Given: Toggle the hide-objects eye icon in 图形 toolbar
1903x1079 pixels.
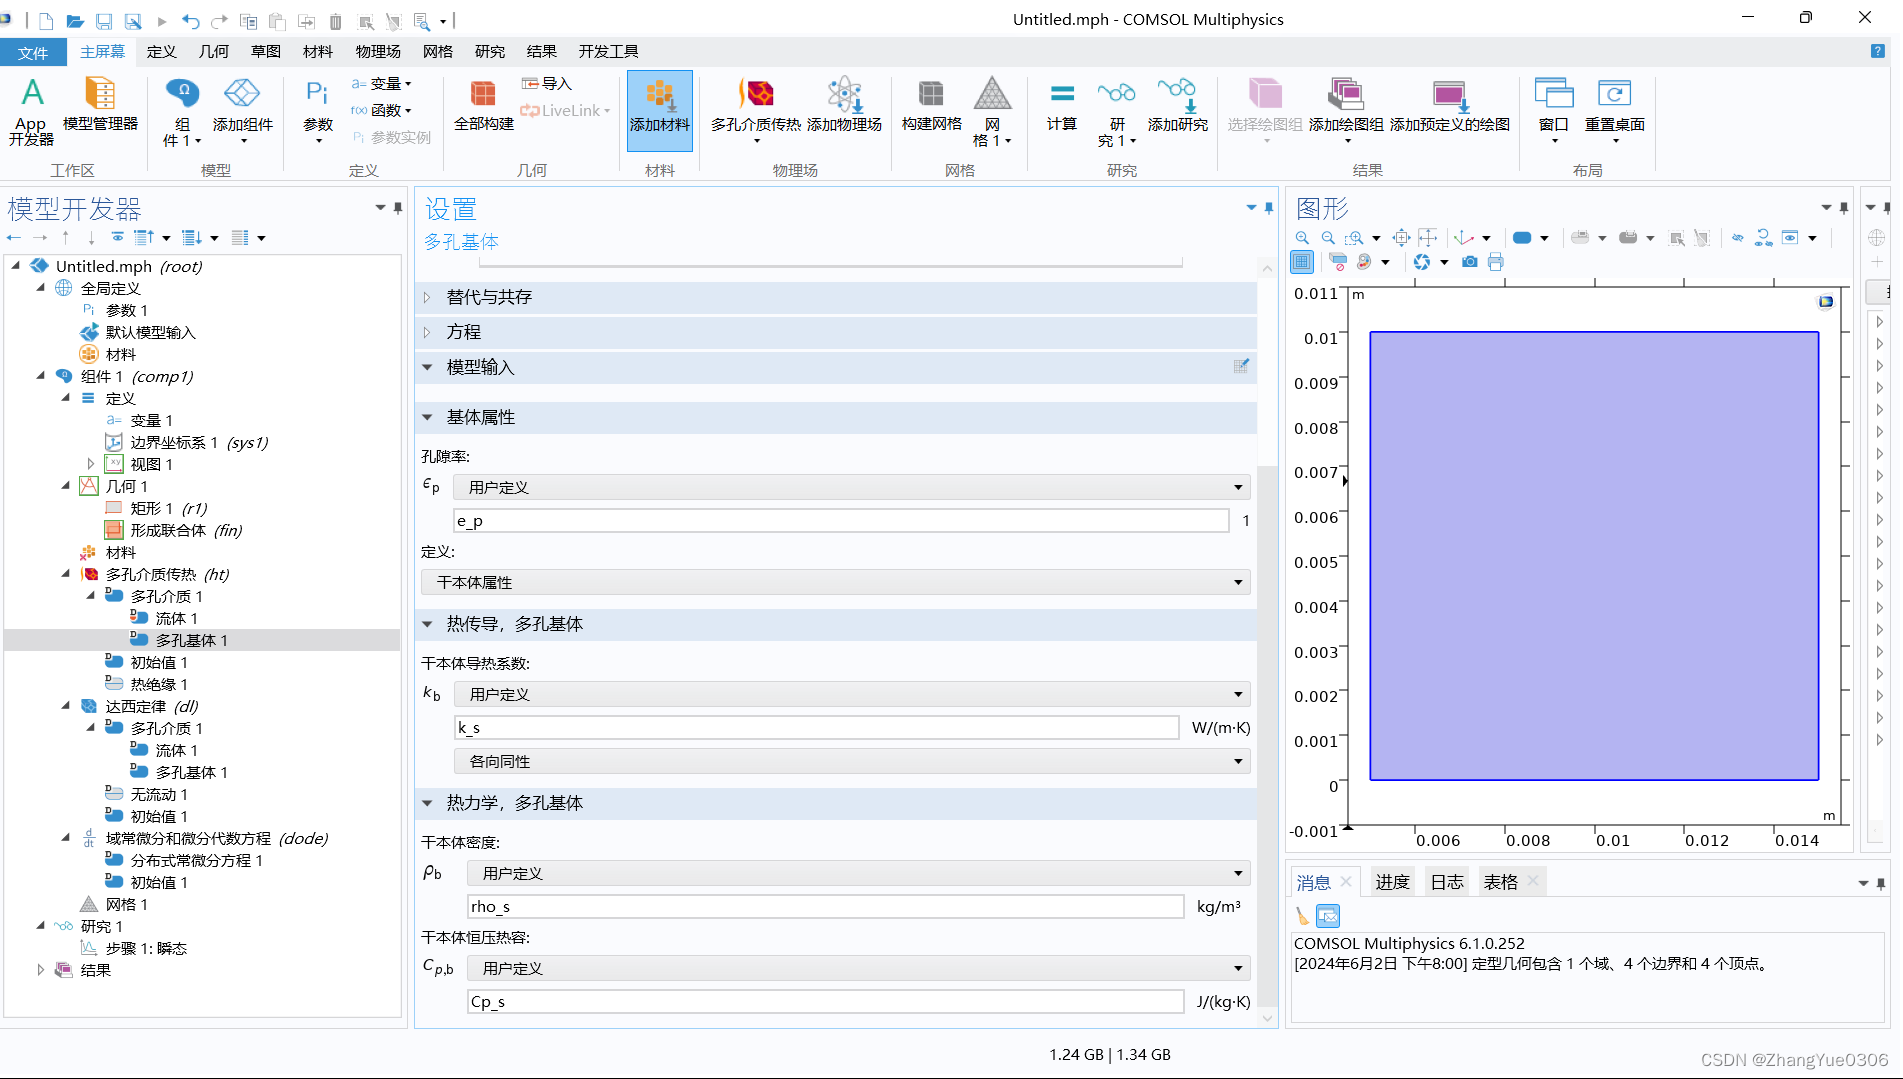Looking at the screenshot, I should [1738, 238].
